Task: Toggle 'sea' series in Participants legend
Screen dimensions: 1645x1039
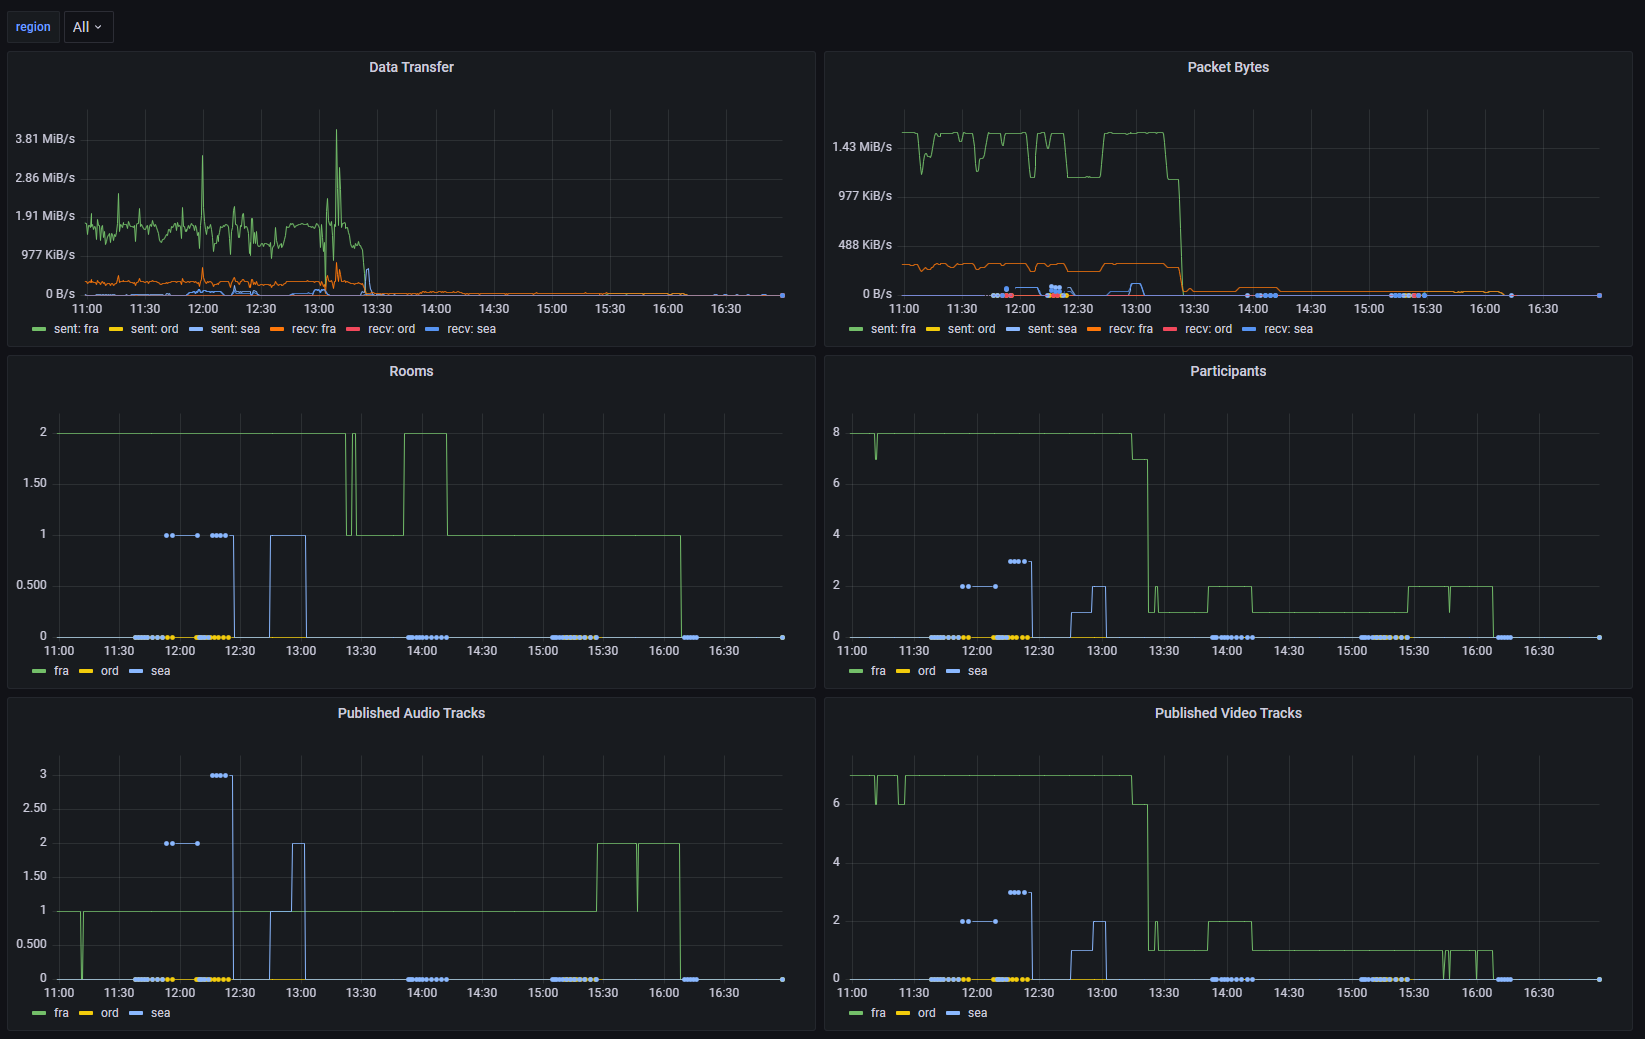Action: [977, 671]
